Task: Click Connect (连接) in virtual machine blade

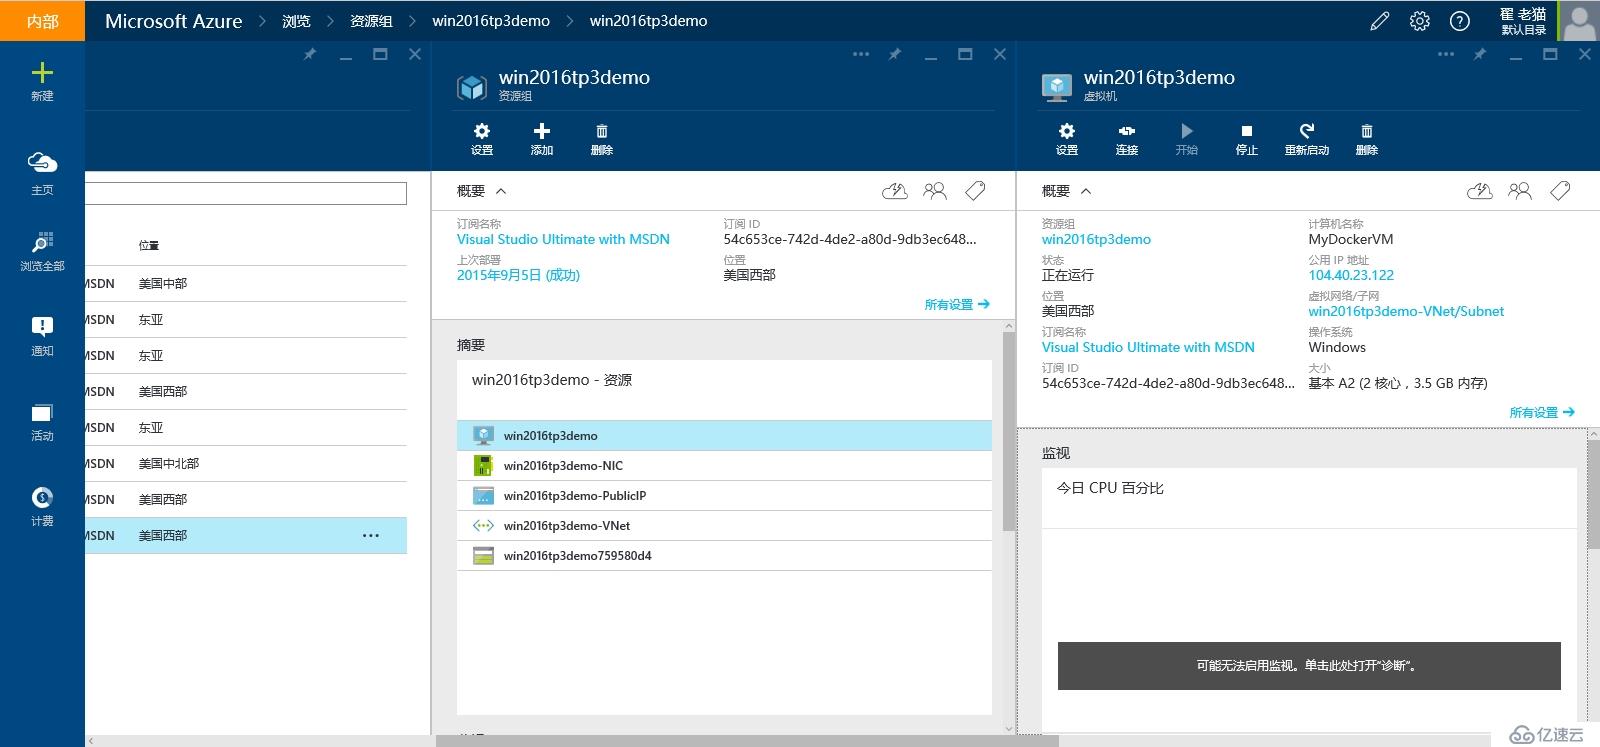Action: pyautogui.click(x=1127, y=139)
